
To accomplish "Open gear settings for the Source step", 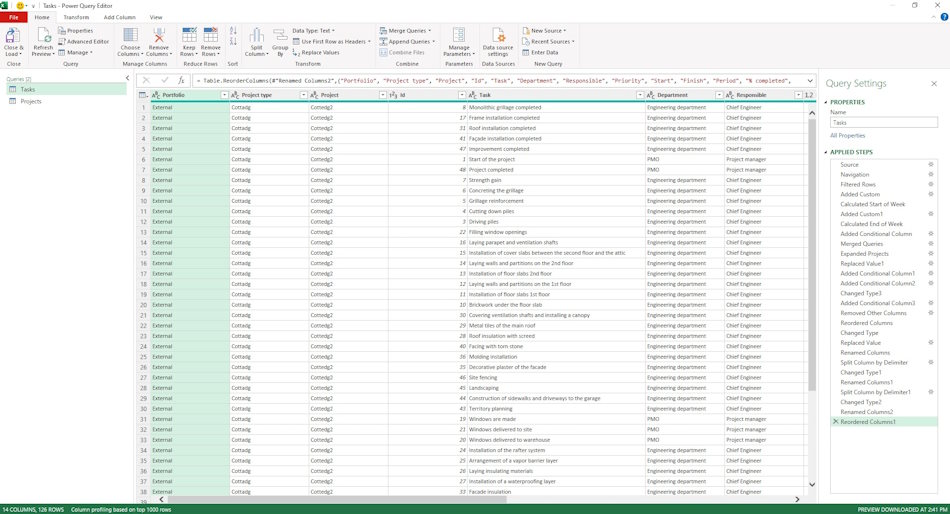I will [x=931, y=164].
